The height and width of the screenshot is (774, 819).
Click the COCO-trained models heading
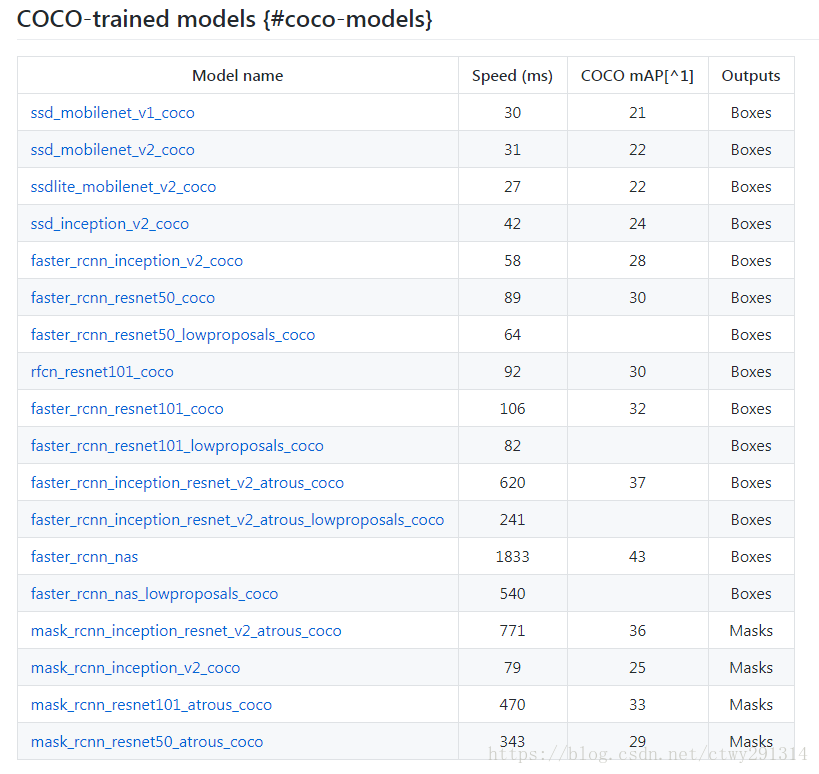(225, 19)
